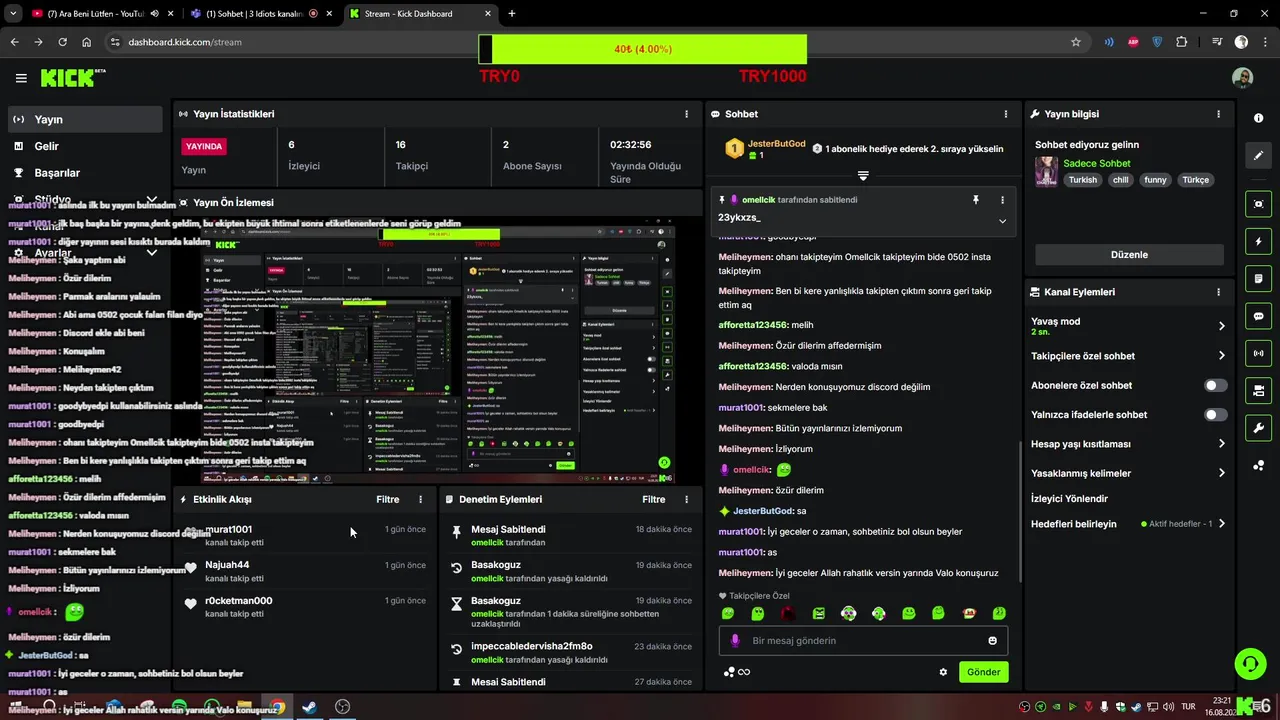1280x720 pixels.
Task: Click the bubbles icon below the message box
Action: 729,672
